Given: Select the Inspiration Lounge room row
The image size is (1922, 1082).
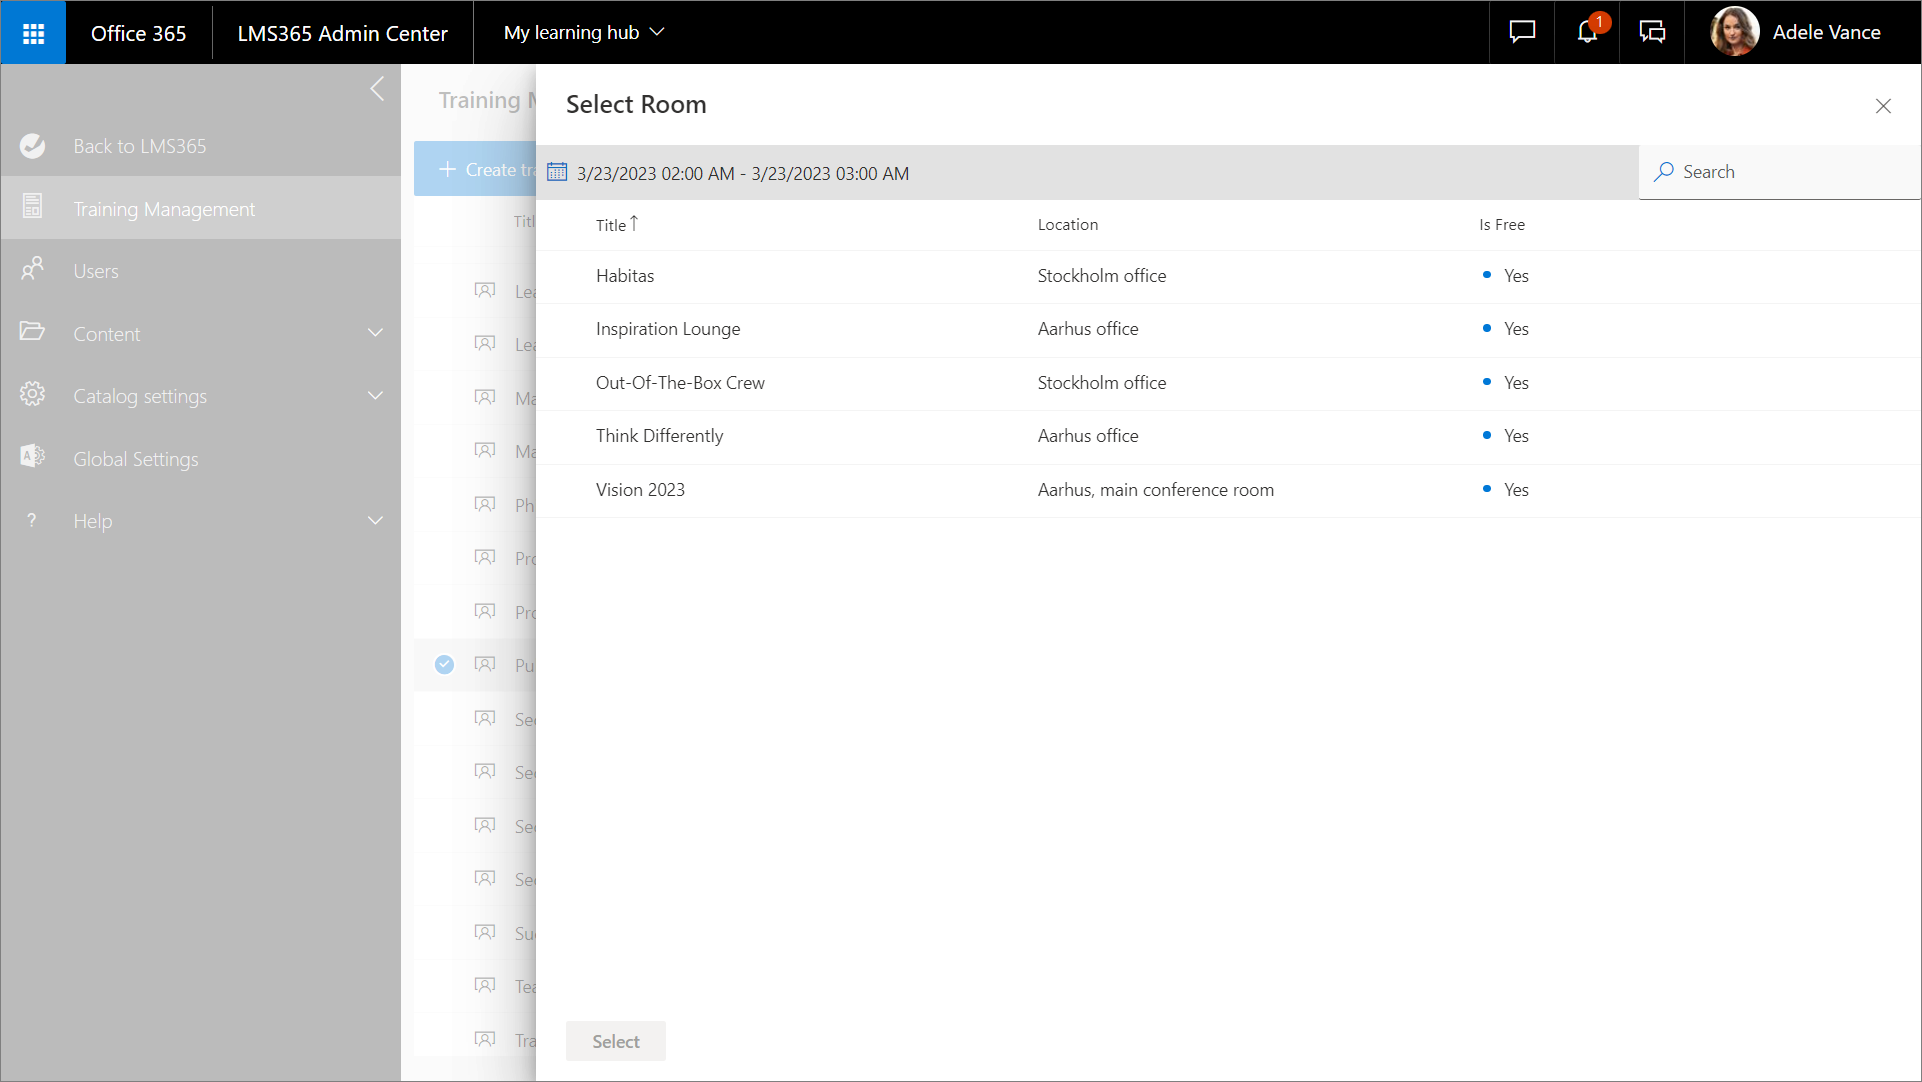Looking at the screenshot, I should (x=668, y=329).
